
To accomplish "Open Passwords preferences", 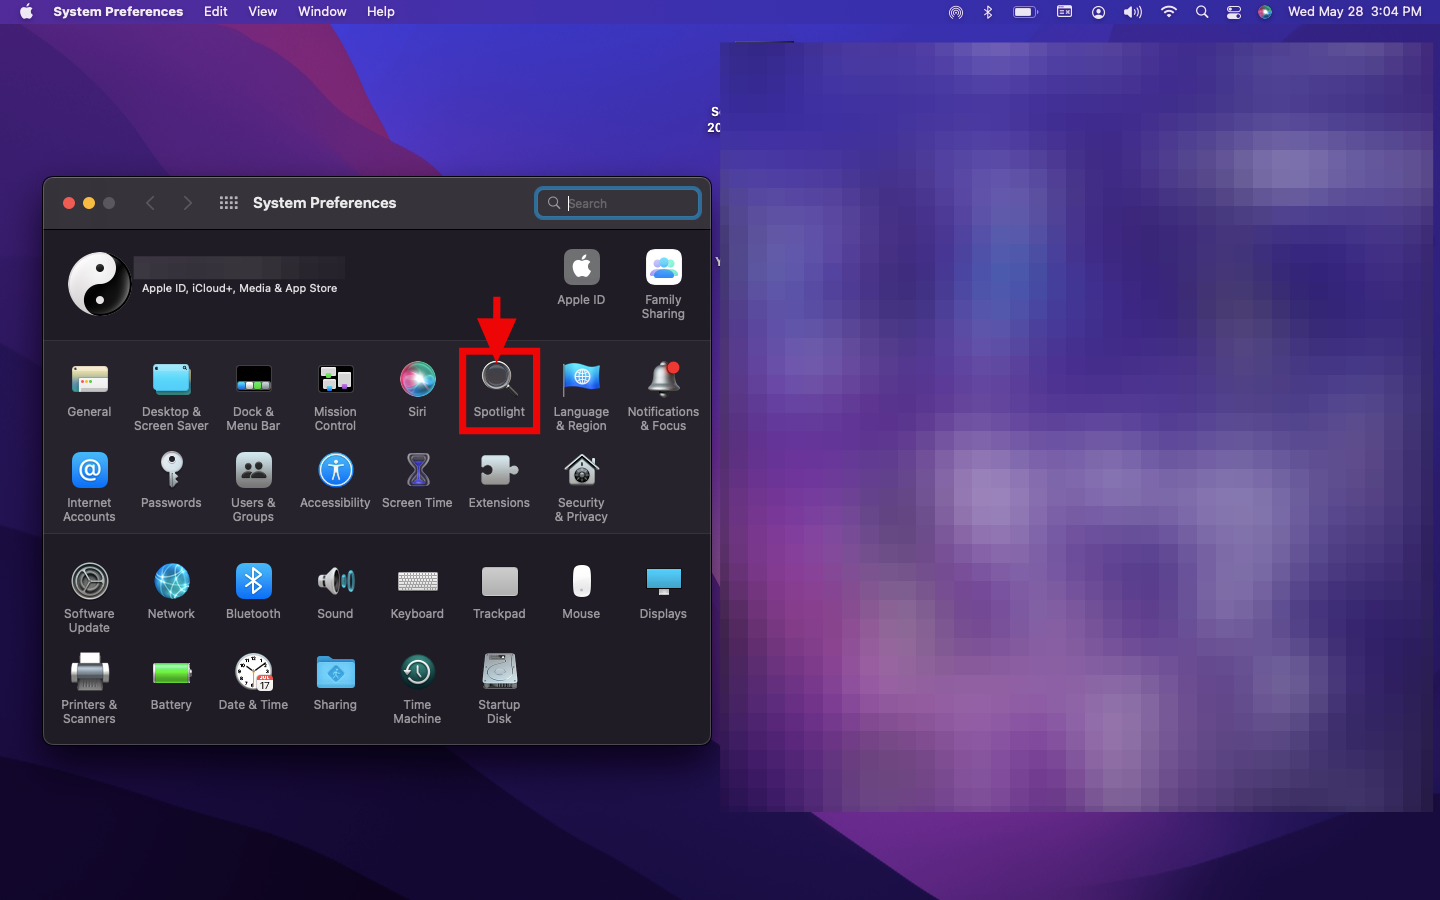I will tap(171, 482).
